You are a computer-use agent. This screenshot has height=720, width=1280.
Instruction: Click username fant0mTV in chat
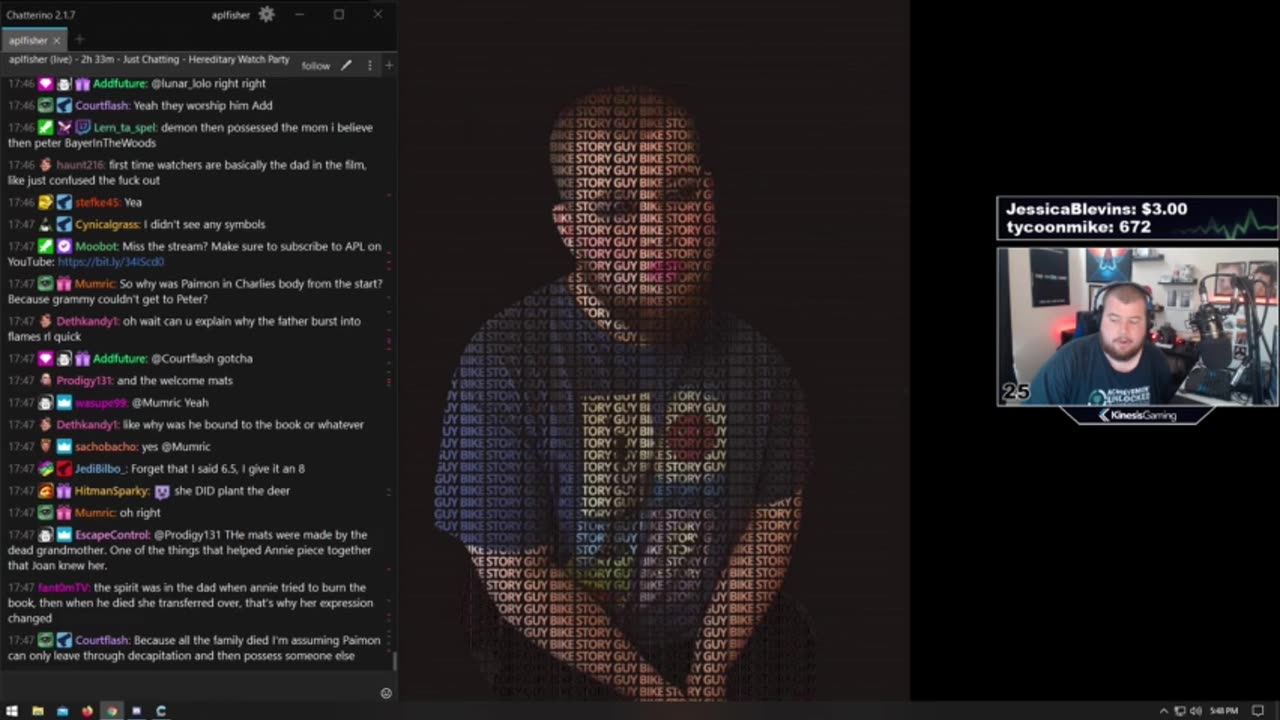[x=64, y=588]
